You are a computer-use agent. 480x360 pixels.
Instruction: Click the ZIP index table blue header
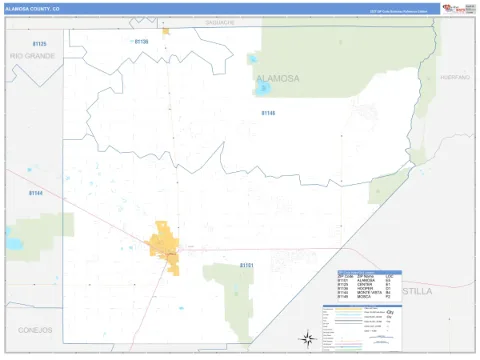[x=370, y=272]
